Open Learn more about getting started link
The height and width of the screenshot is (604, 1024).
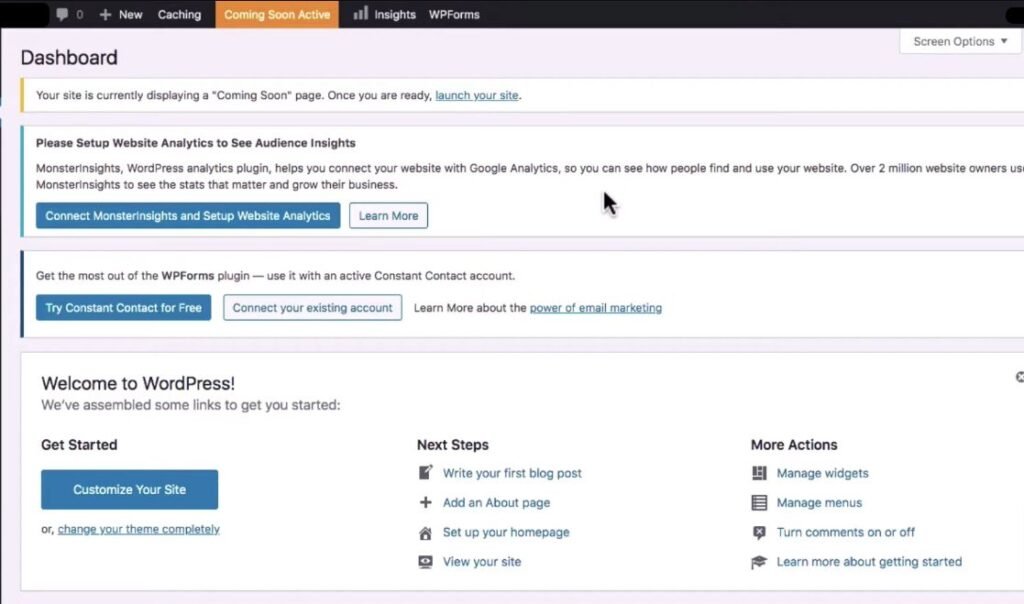(x=869, y=562)
